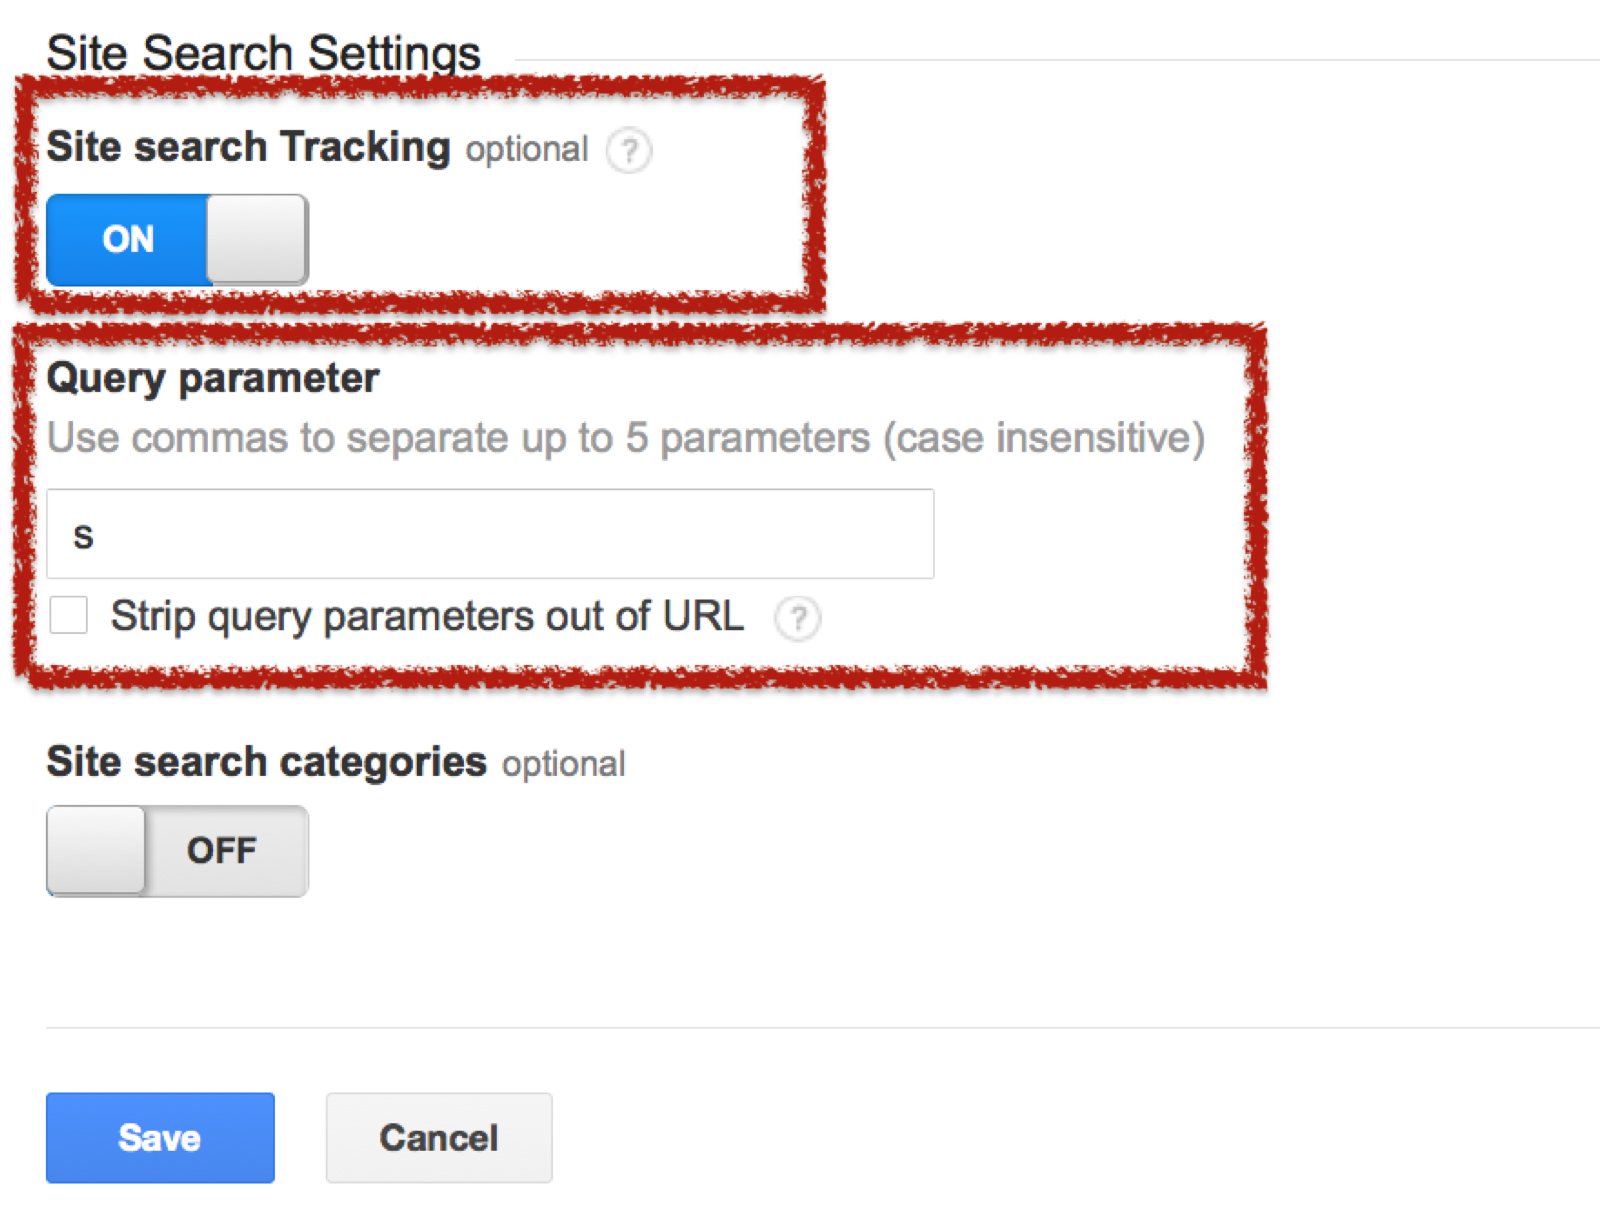Click the gray knob on the Tracking switch
1600x1230 pixels.
[x=256, y=240]
